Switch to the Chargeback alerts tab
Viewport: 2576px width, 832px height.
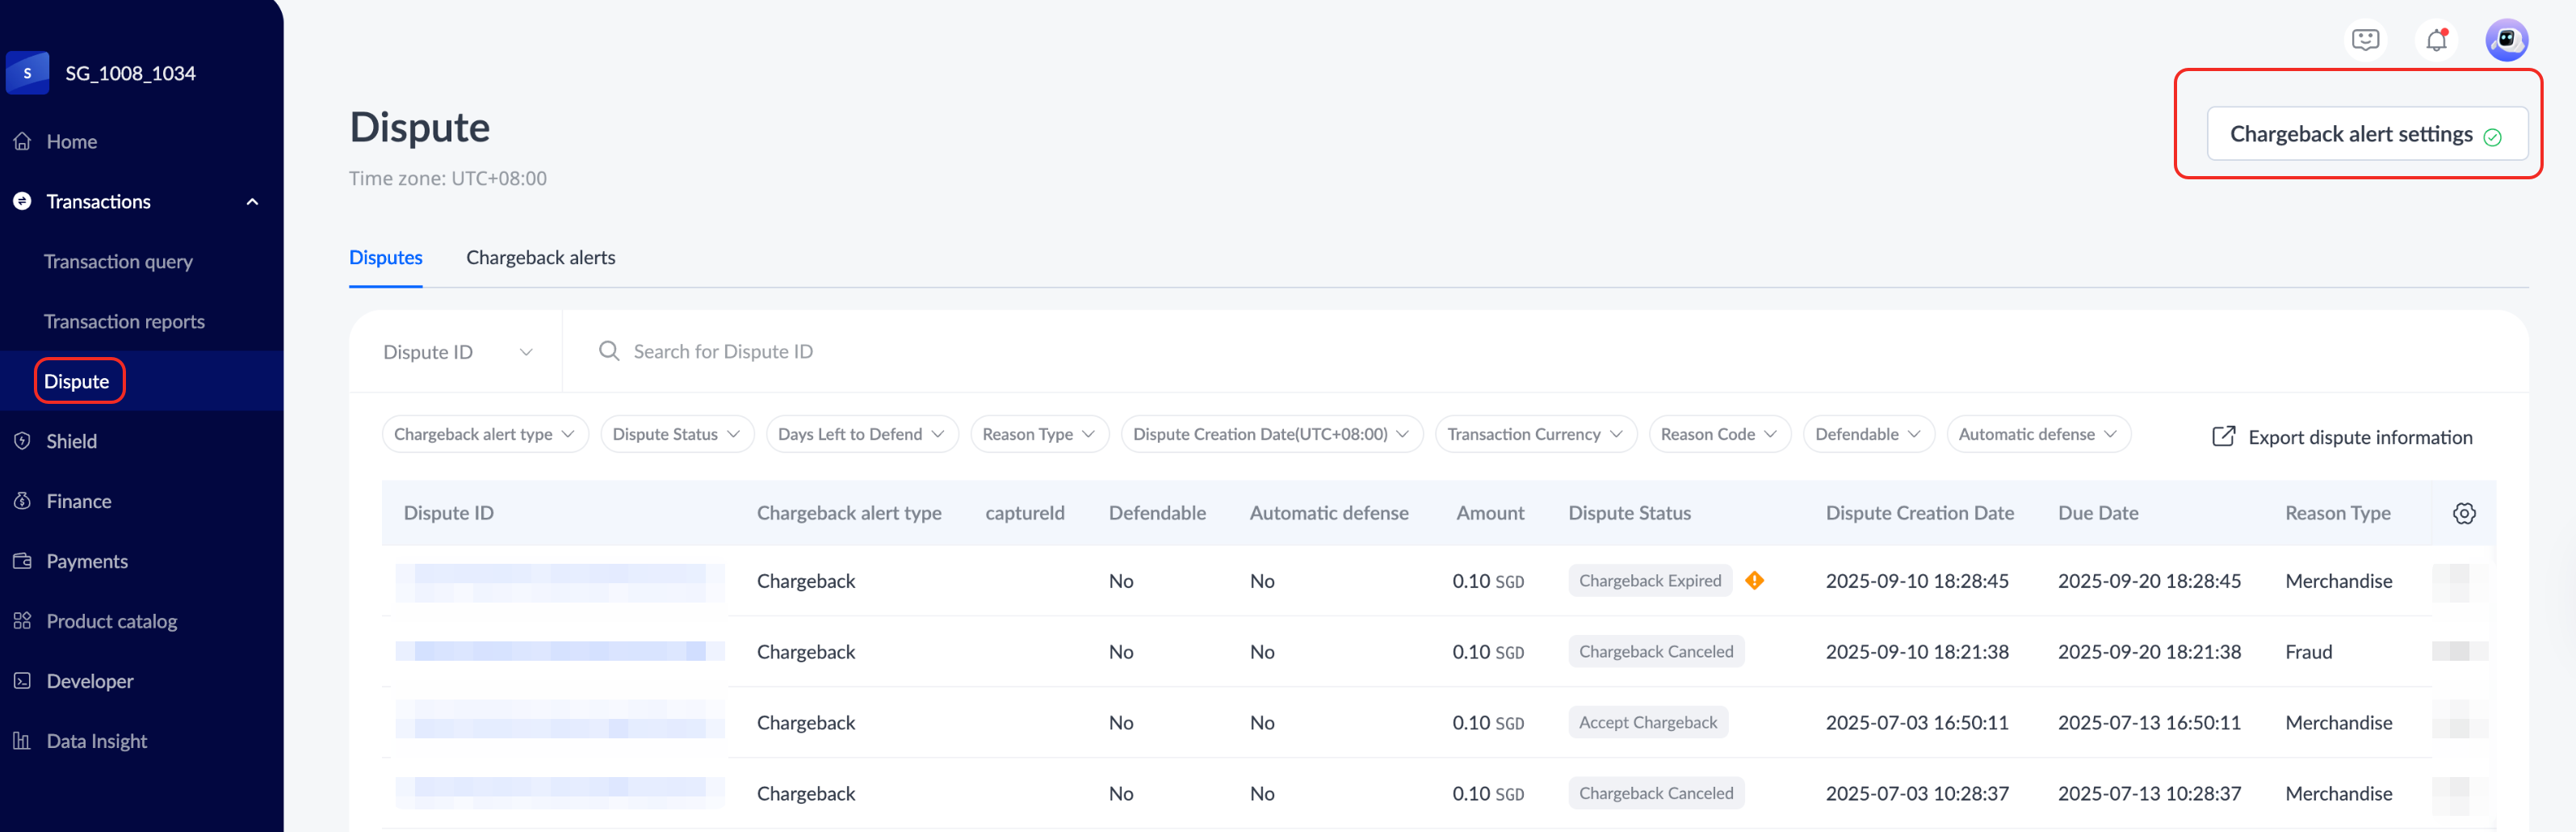coord(540,258)
